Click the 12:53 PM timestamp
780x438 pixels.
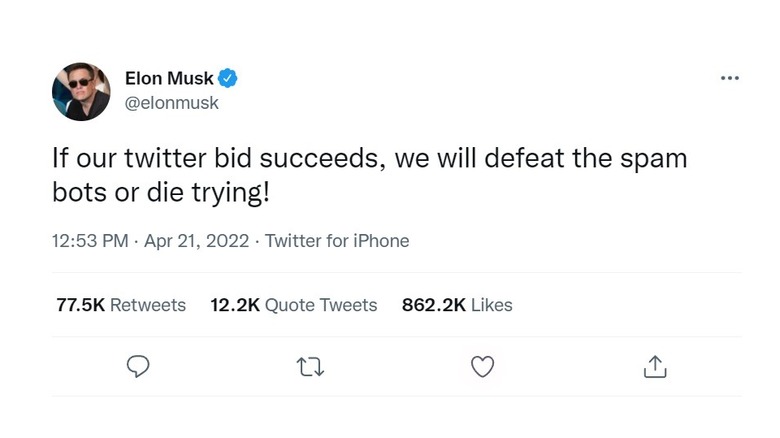coord(90,241)
